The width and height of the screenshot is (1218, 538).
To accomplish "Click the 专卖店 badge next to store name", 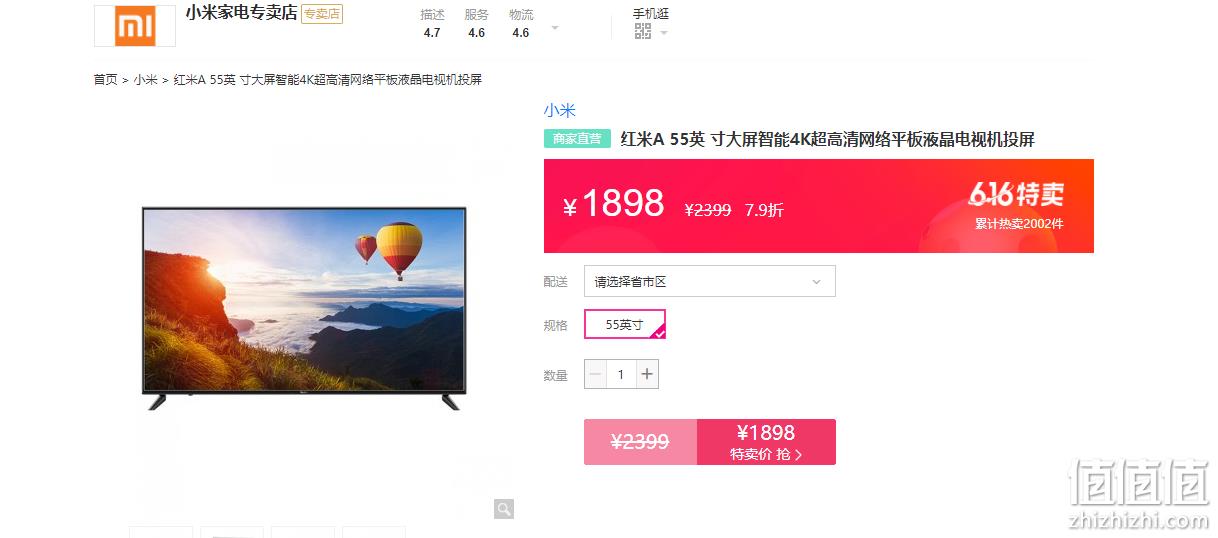I will 322,14.
